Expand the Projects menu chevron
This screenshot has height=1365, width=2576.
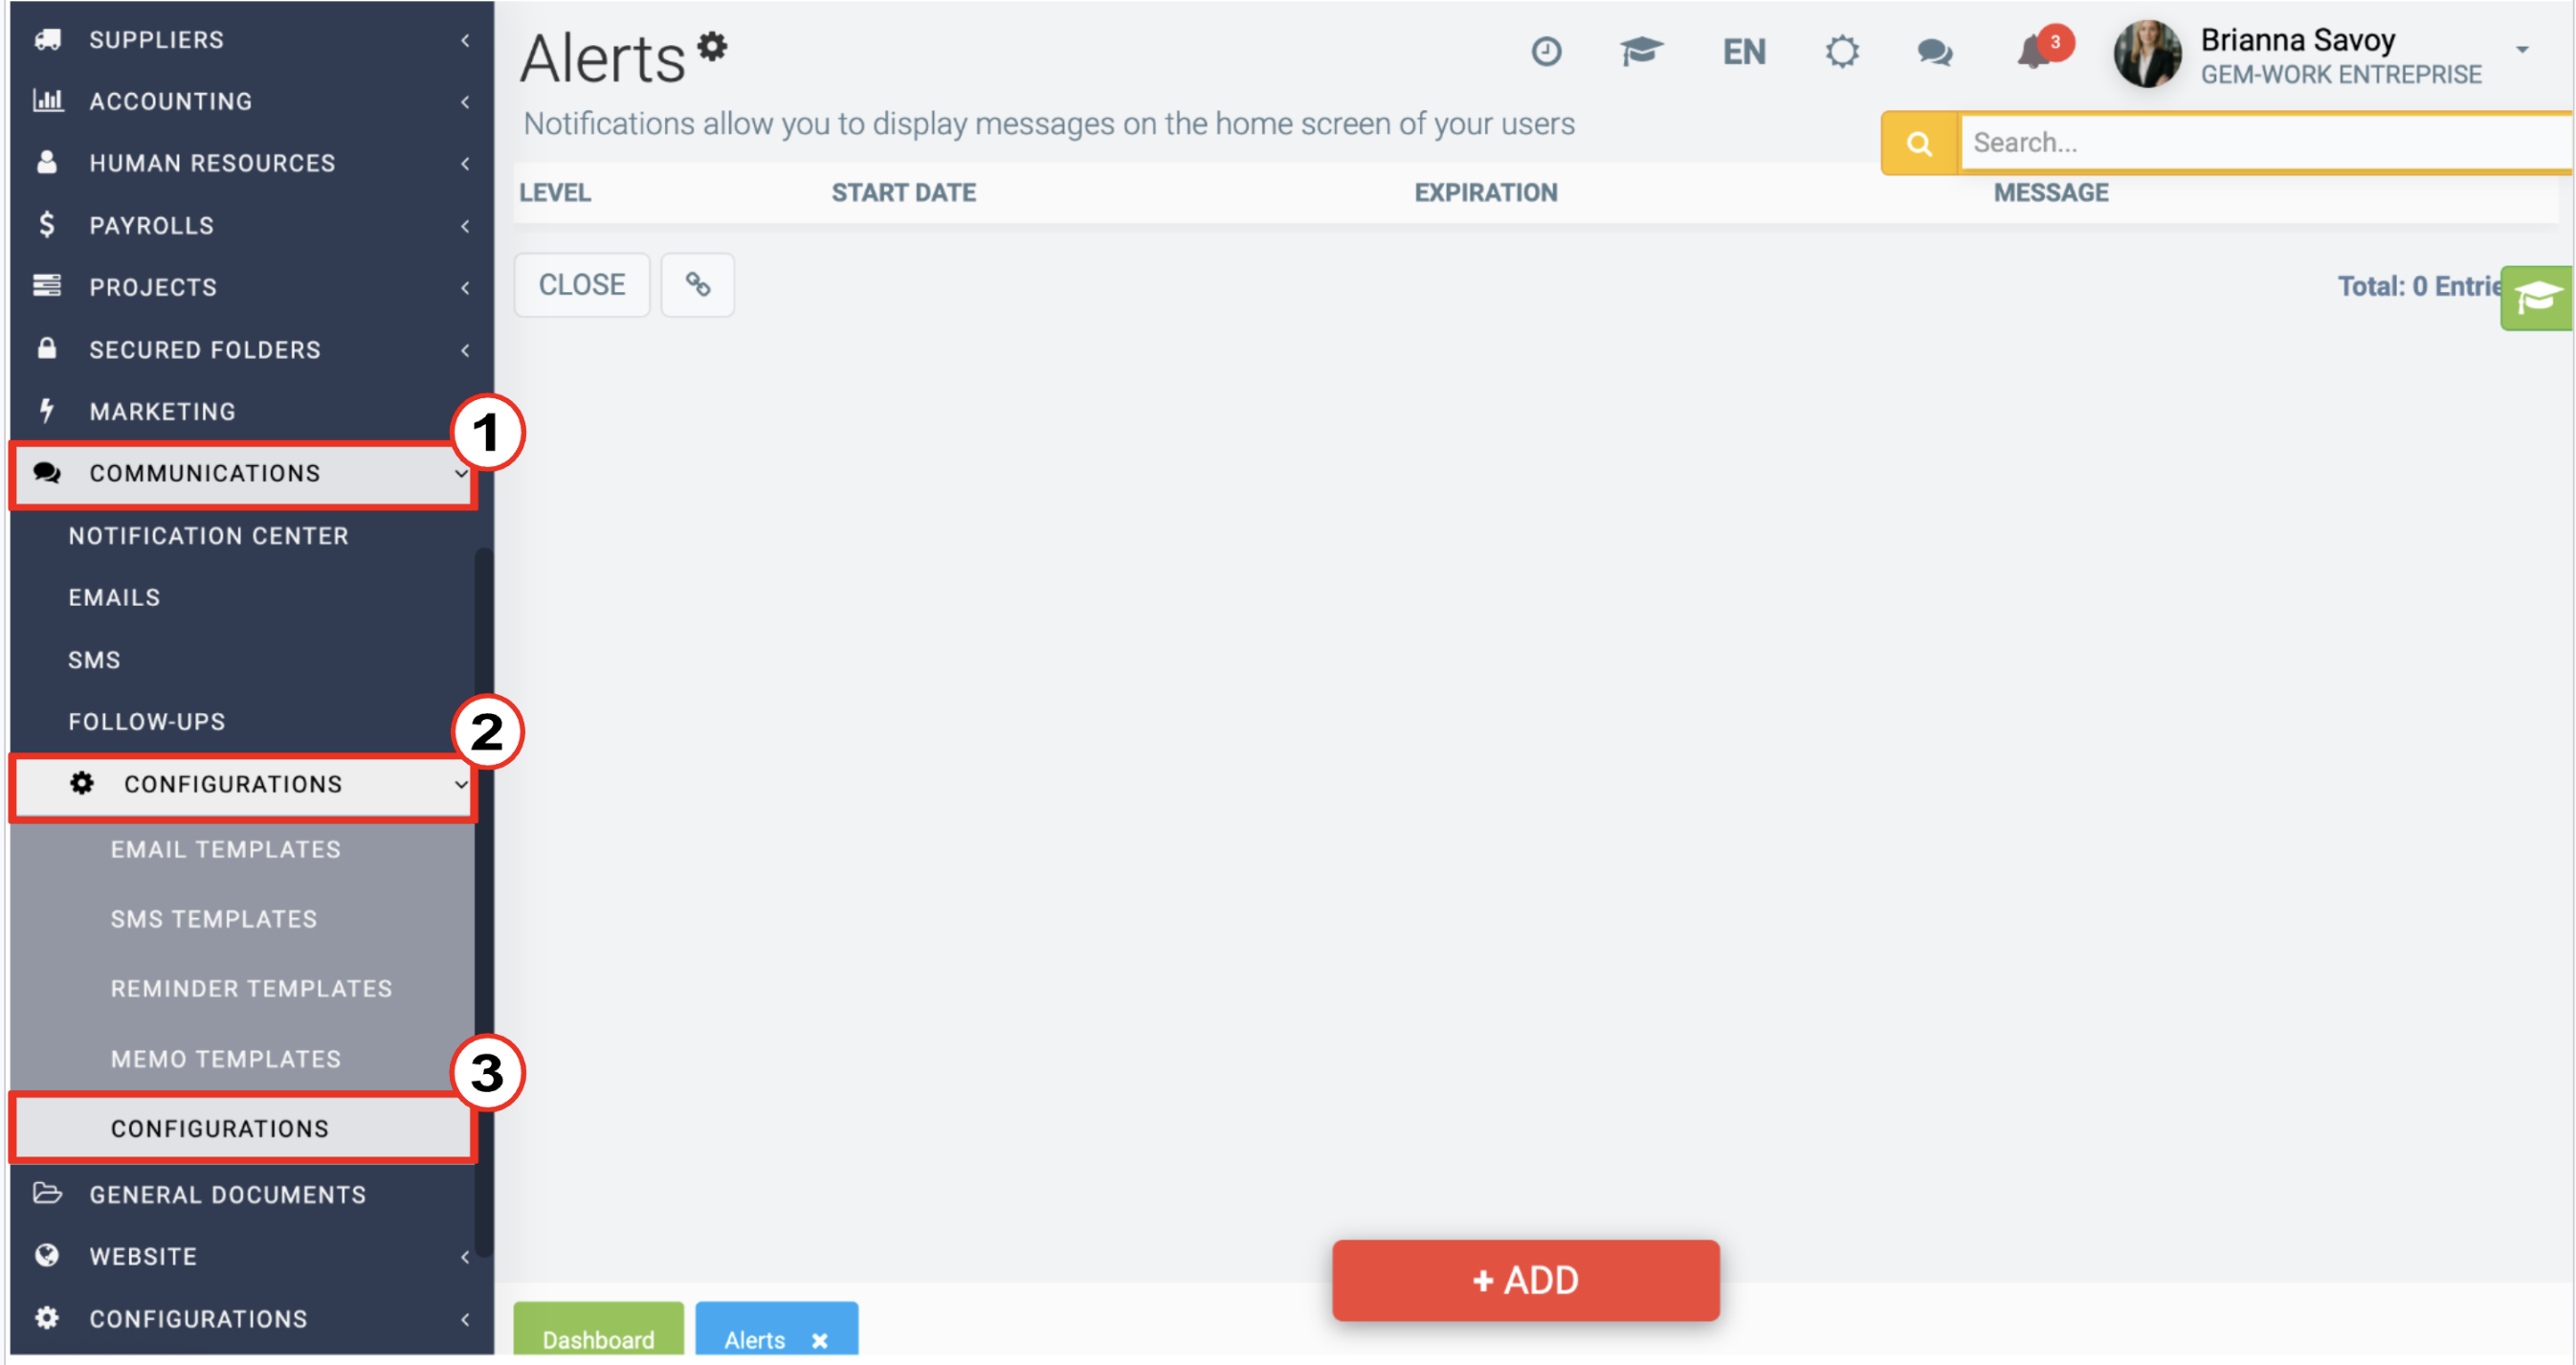(465, 287)
